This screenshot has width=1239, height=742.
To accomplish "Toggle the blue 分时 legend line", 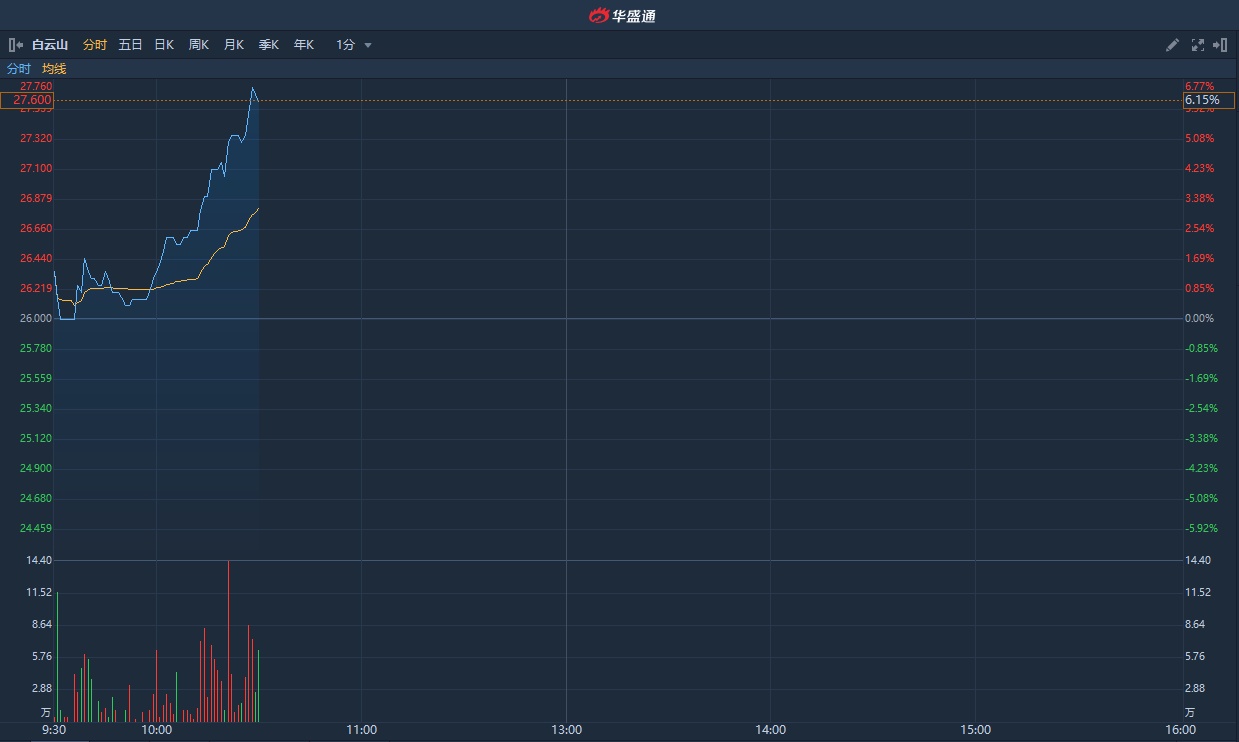I will pyautogui.click(x=19, y=69).
